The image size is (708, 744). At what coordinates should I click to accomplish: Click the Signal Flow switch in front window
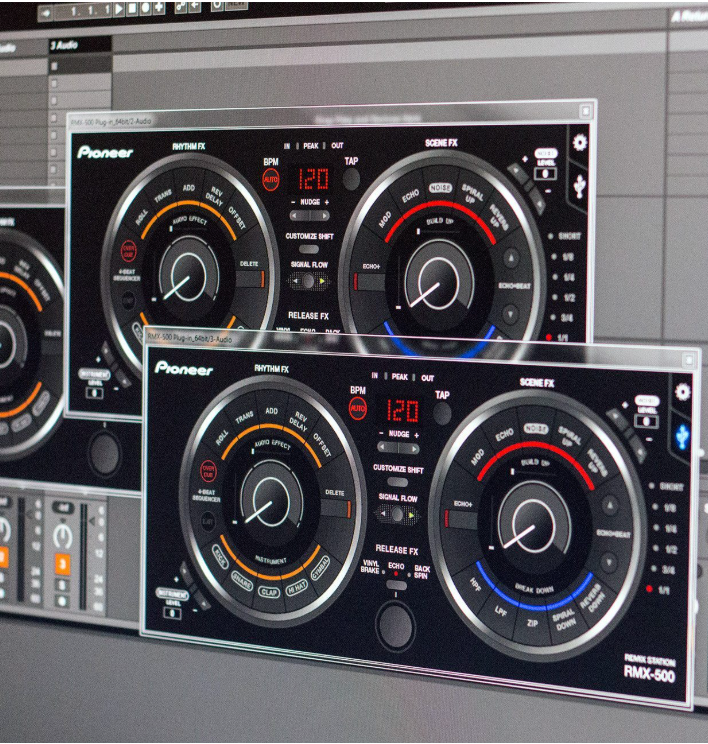click(x=397, y=514)
